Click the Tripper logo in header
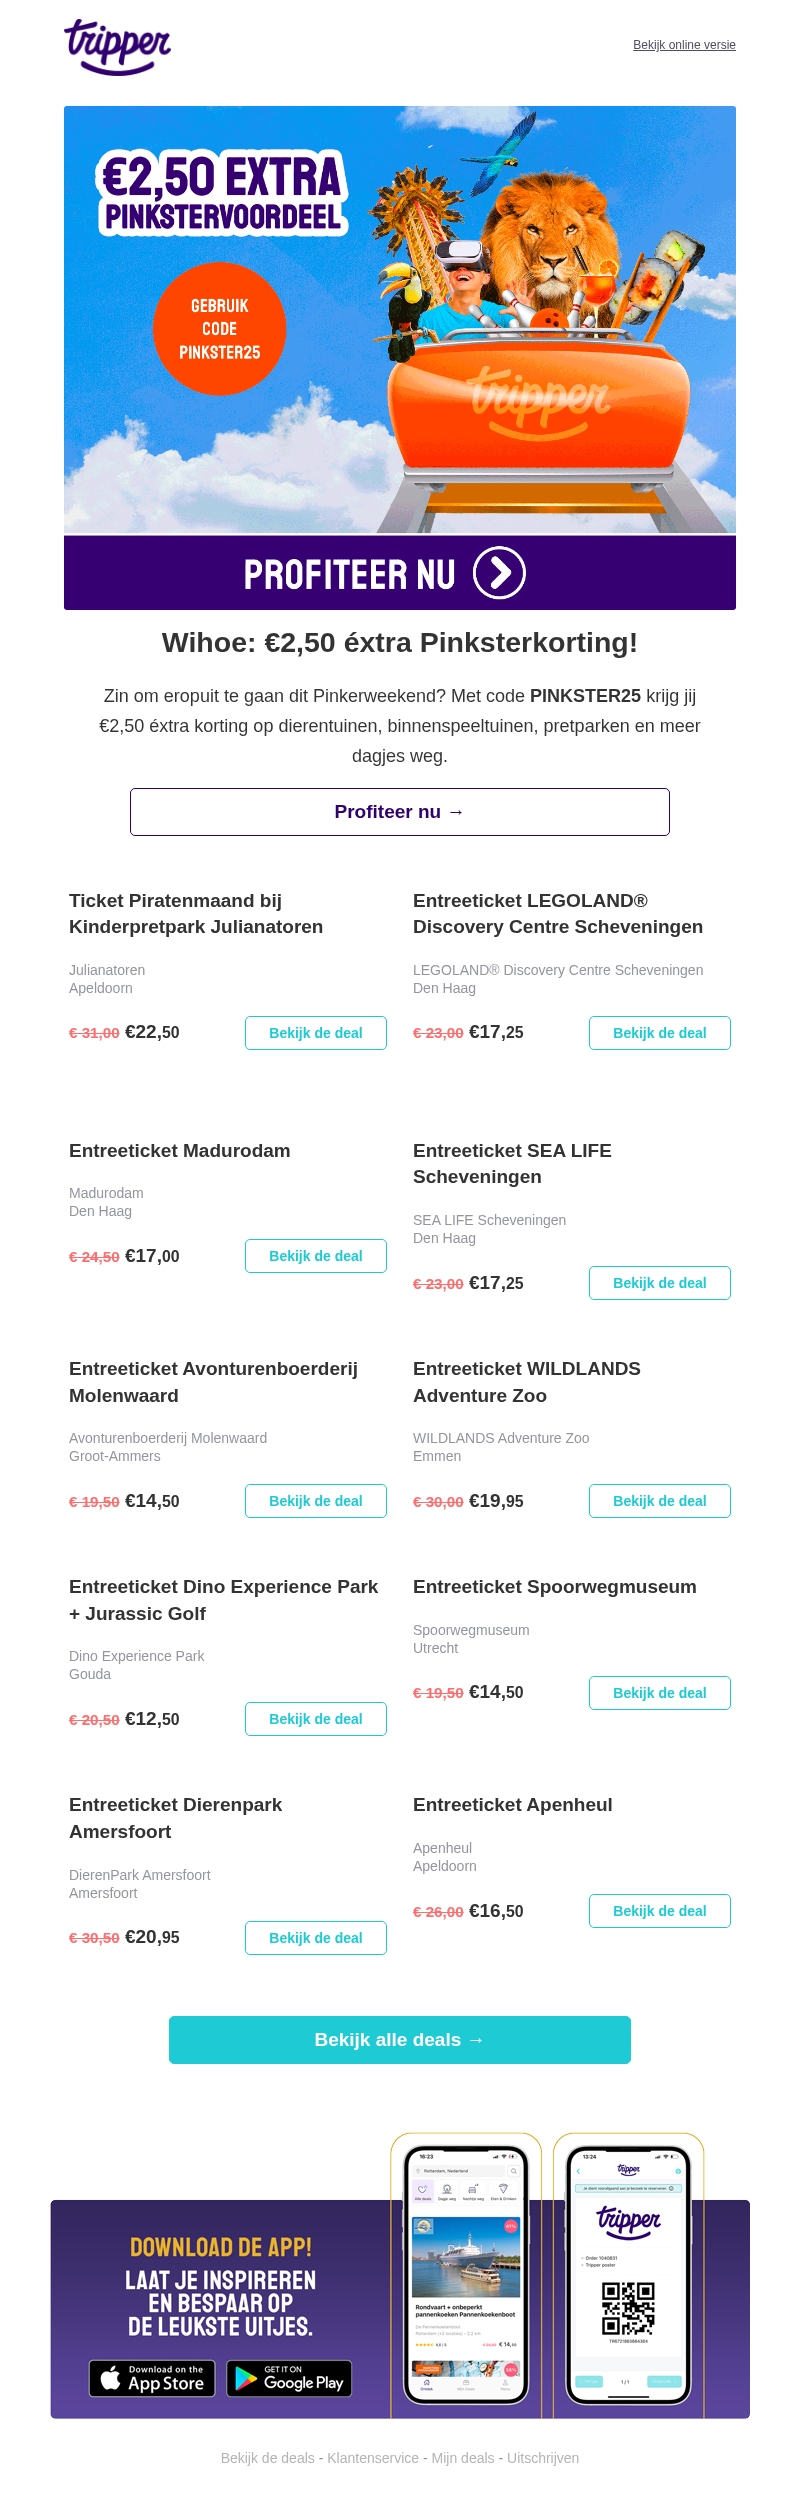 coord(118,46)
